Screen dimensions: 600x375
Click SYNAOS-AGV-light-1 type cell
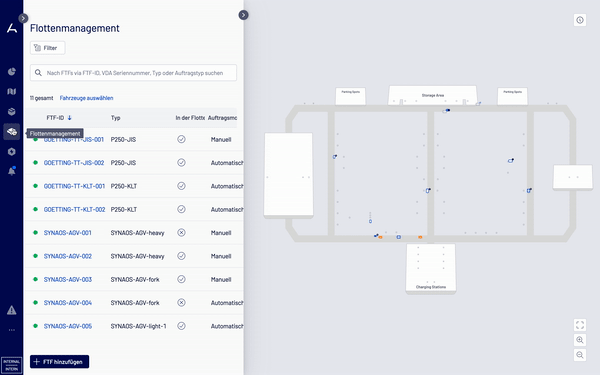coord(139,326)
